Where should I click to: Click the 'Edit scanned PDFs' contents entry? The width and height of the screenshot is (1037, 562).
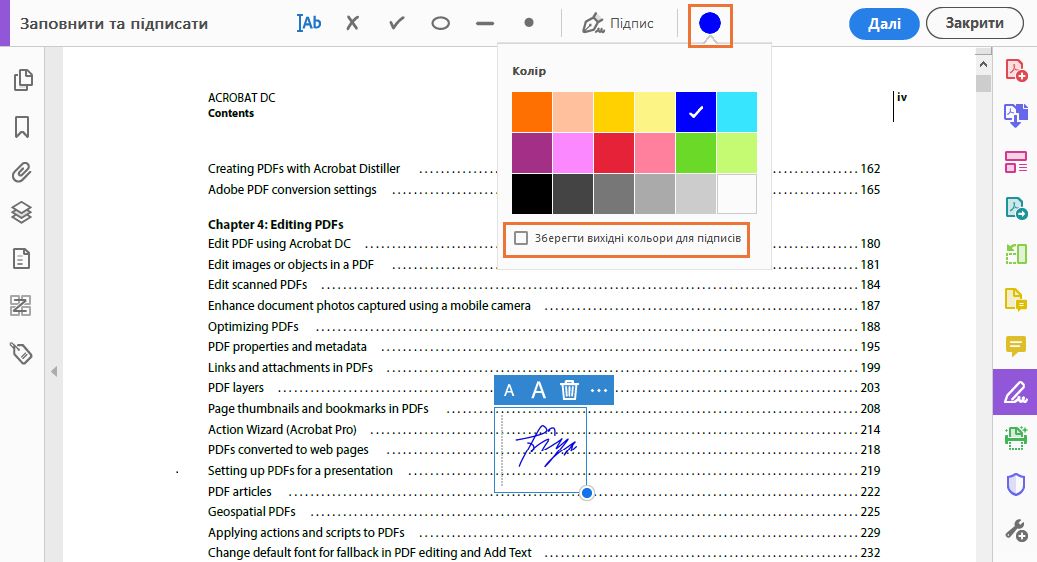257,285
